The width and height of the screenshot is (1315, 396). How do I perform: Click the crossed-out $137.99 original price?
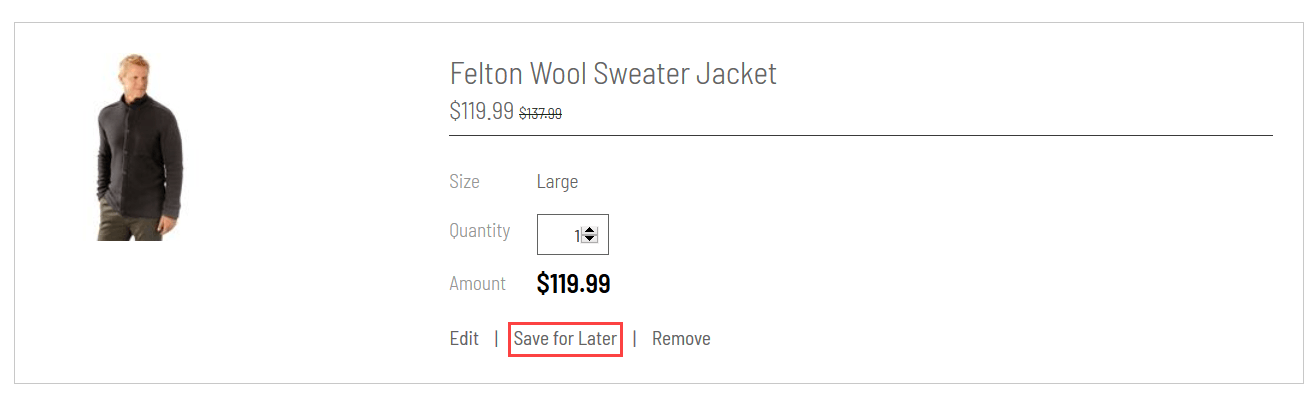coord(540,114)
